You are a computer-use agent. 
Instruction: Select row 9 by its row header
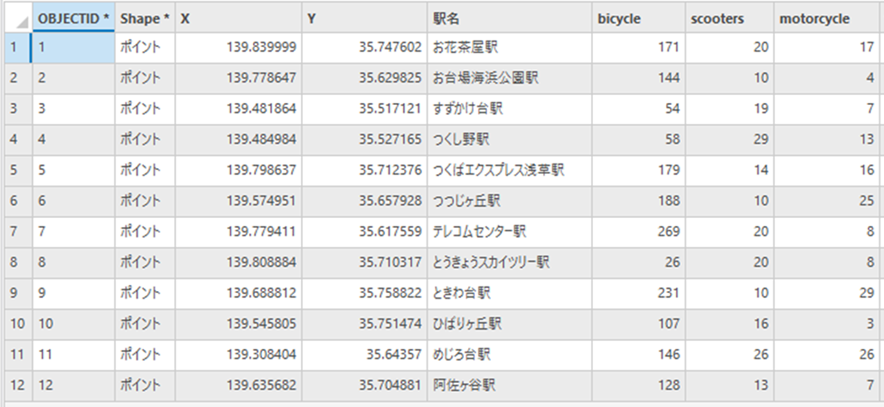(15, 294)
